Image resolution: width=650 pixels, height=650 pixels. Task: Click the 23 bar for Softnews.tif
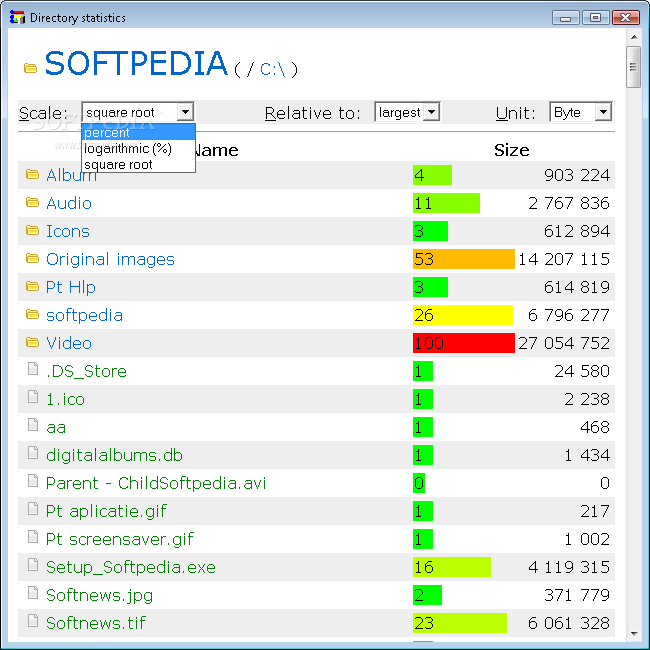[460, 623]
